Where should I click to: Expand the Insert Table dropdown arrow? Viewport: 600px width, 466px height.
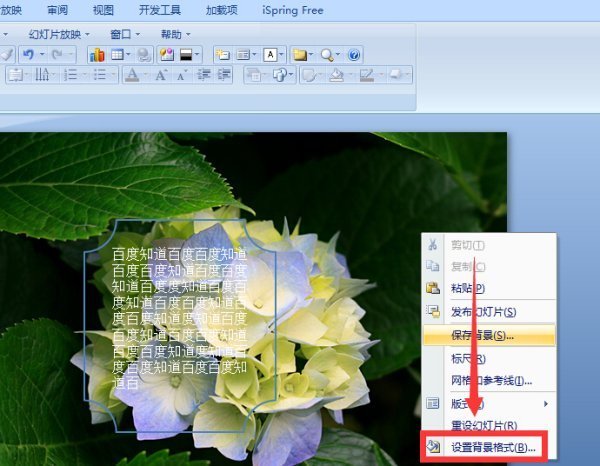tap(128, 55)
